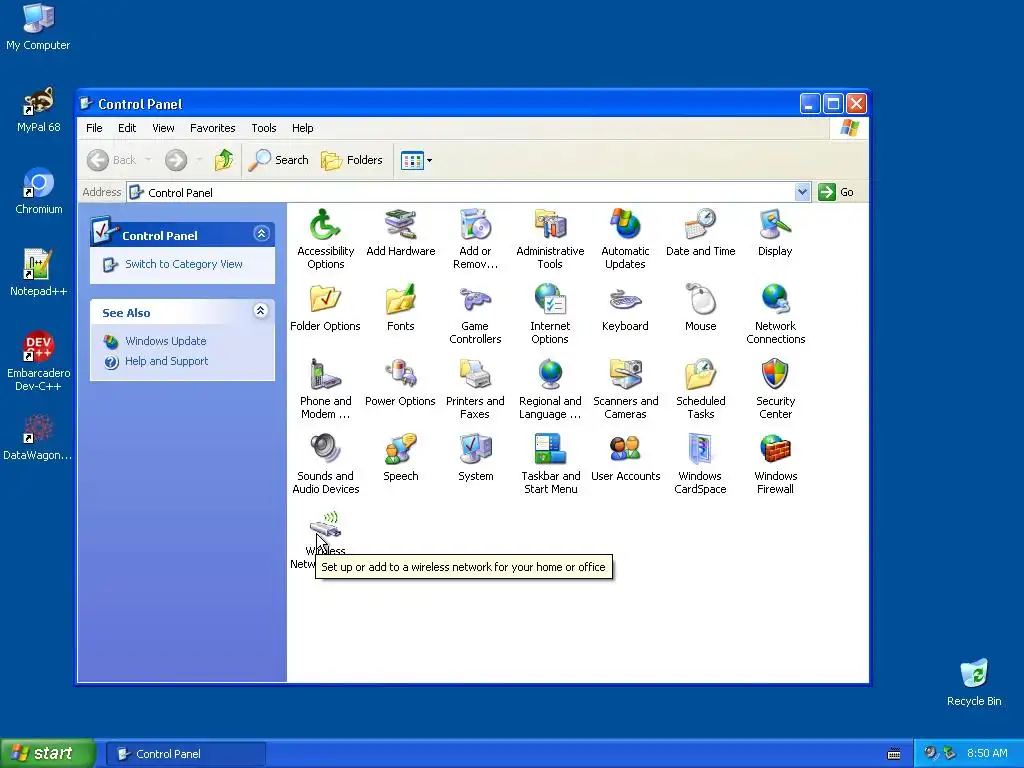Image resolution: width=1024 pixels, height=768 pixels.
Task: Open Folder Options
Action: click(325, 308)
